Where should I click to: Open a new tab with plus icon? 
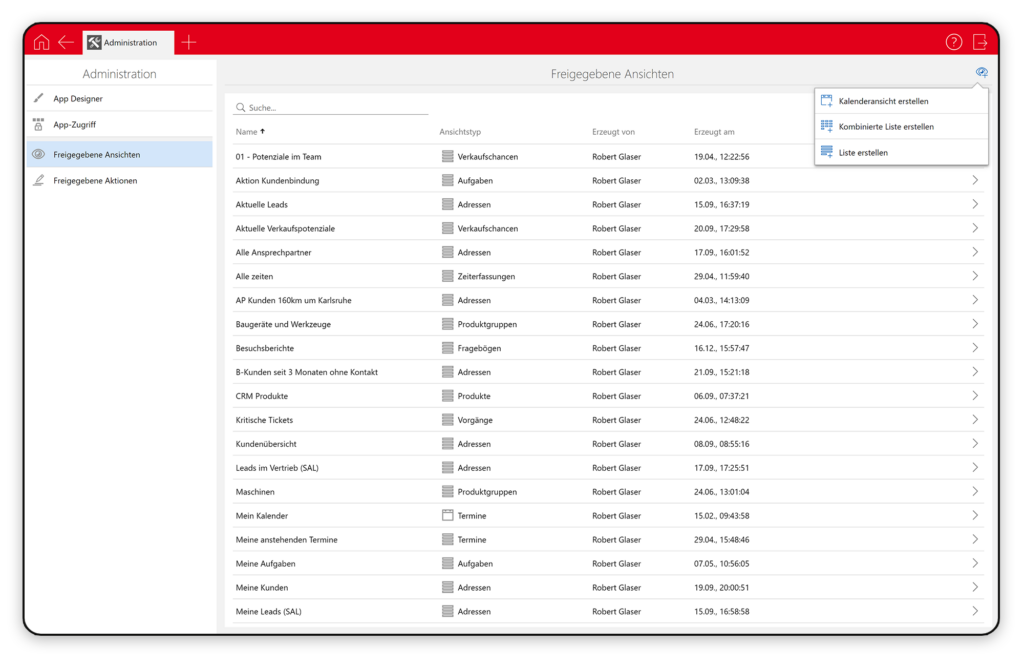click(x=189, y=42)
